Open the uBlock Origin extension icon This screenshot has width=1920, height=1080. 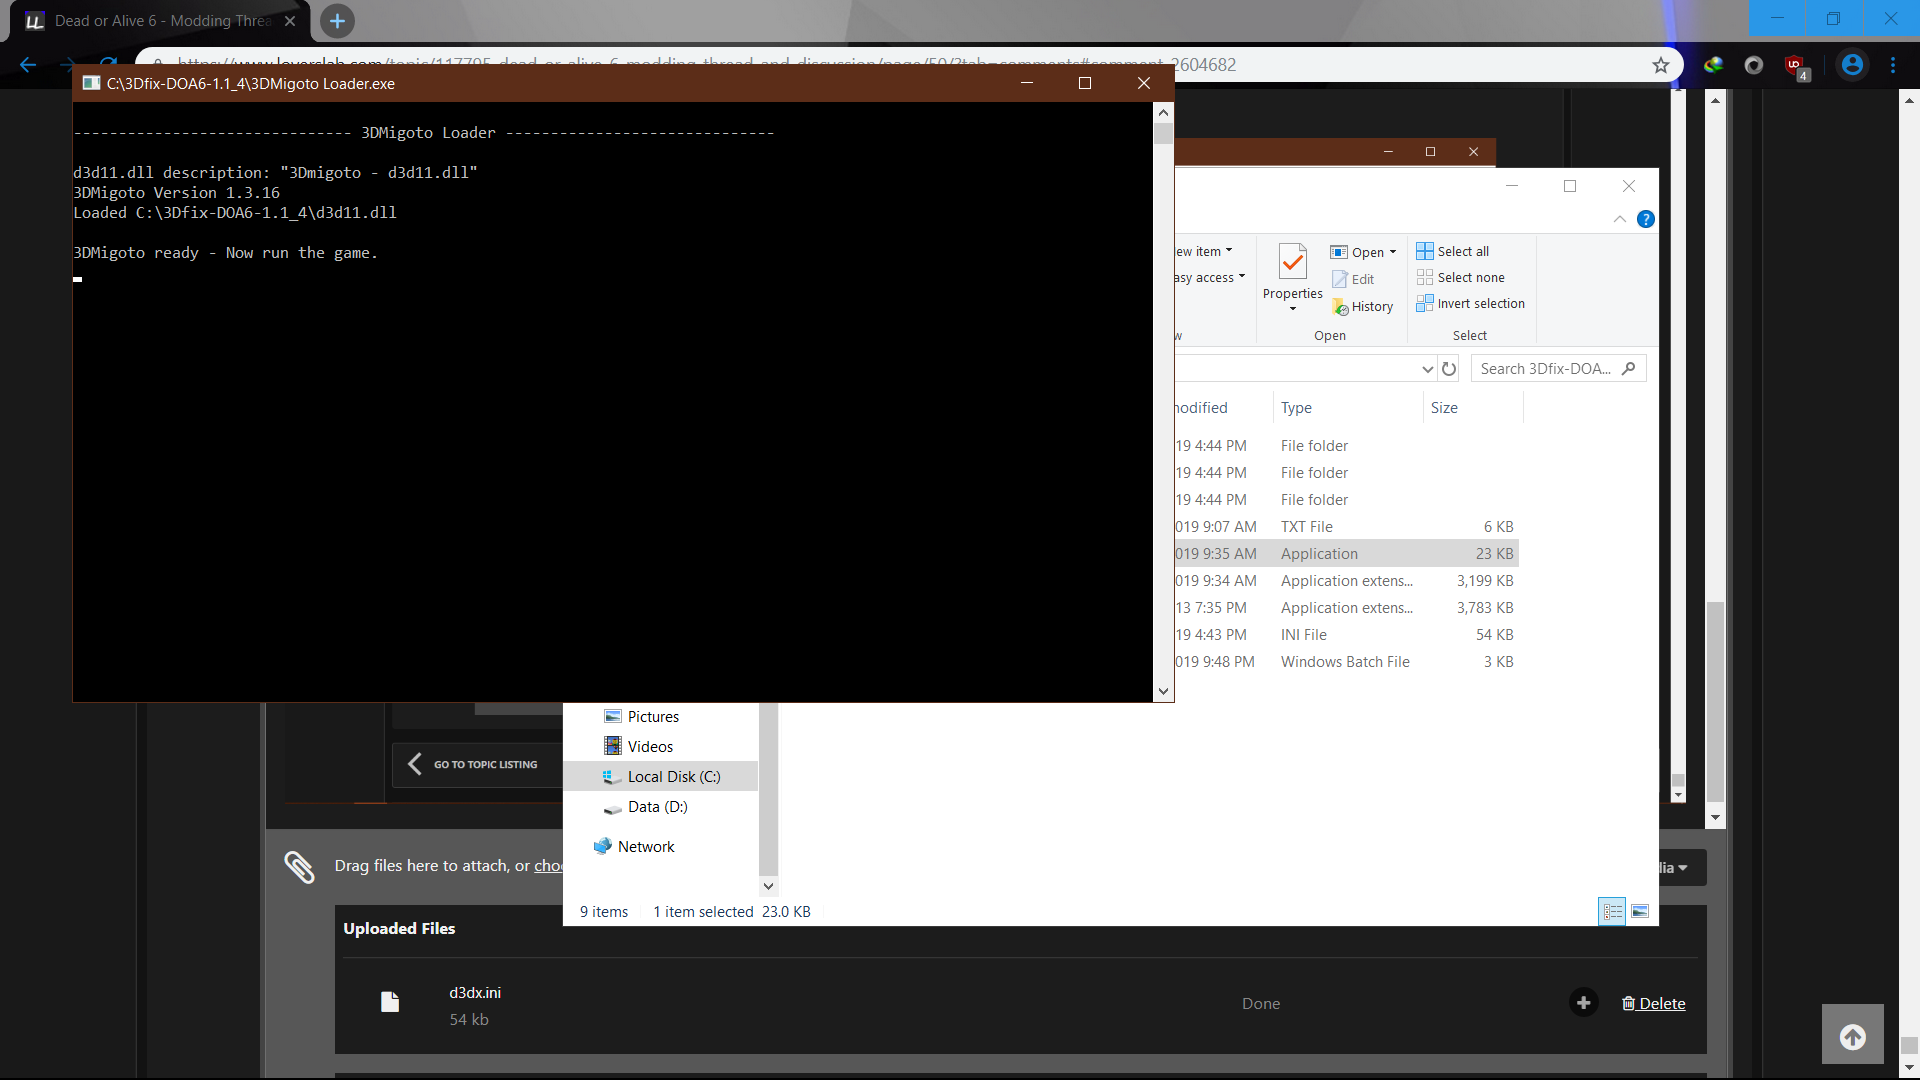1796,66
